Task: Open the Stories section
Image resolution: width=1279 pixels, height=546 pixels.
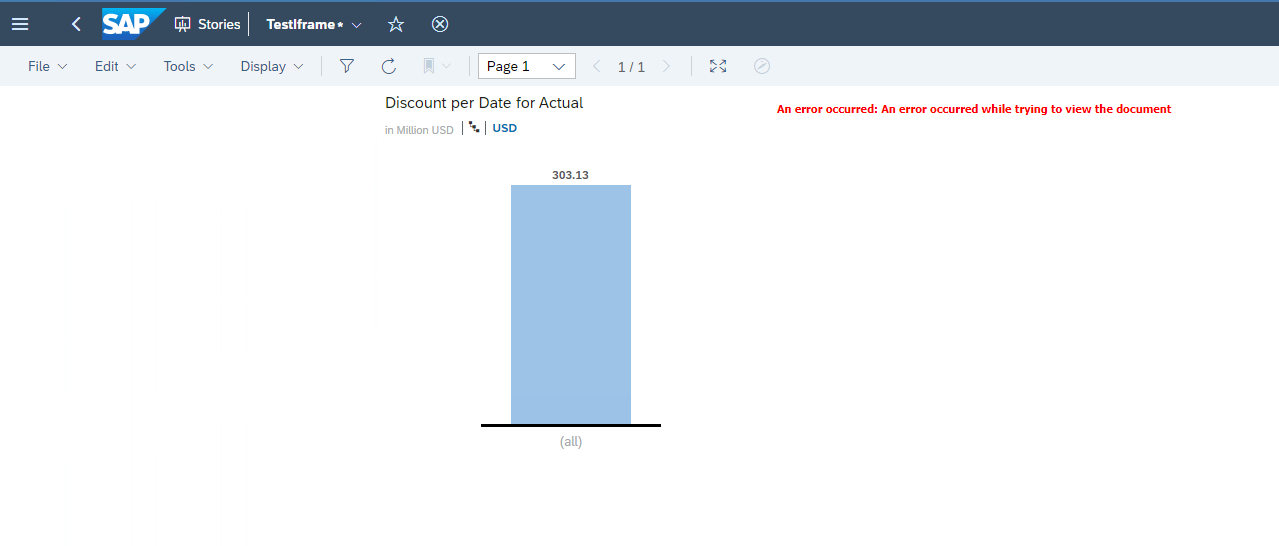Action: tap(208, 24)
